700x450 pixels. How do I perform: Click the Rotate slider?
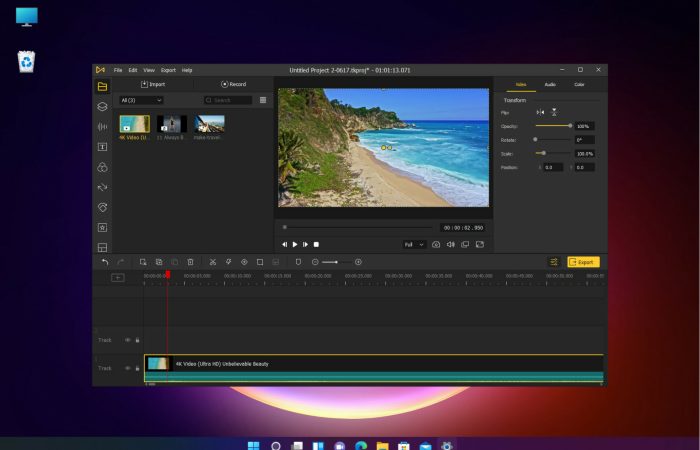(554, 140)
